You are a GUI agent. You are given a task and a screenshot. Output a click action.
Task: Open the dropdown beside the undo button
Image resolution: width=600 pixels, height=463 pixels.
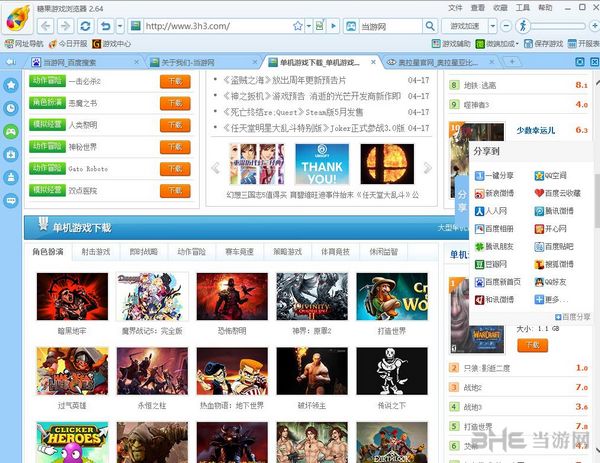point(120,26)
